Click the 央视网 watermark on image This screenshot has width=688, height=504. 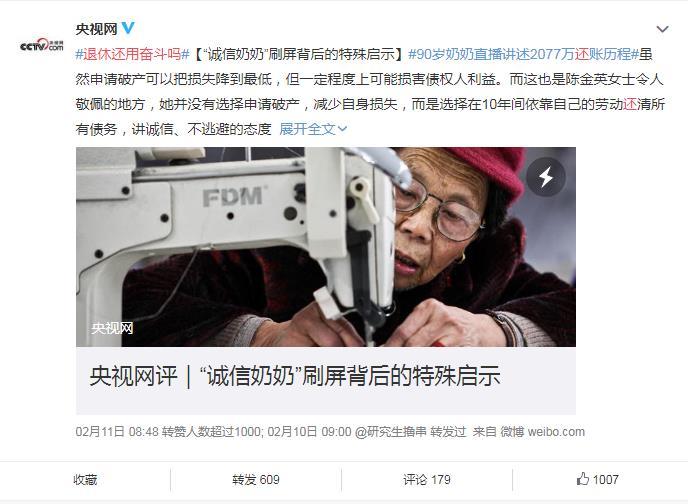112,328
